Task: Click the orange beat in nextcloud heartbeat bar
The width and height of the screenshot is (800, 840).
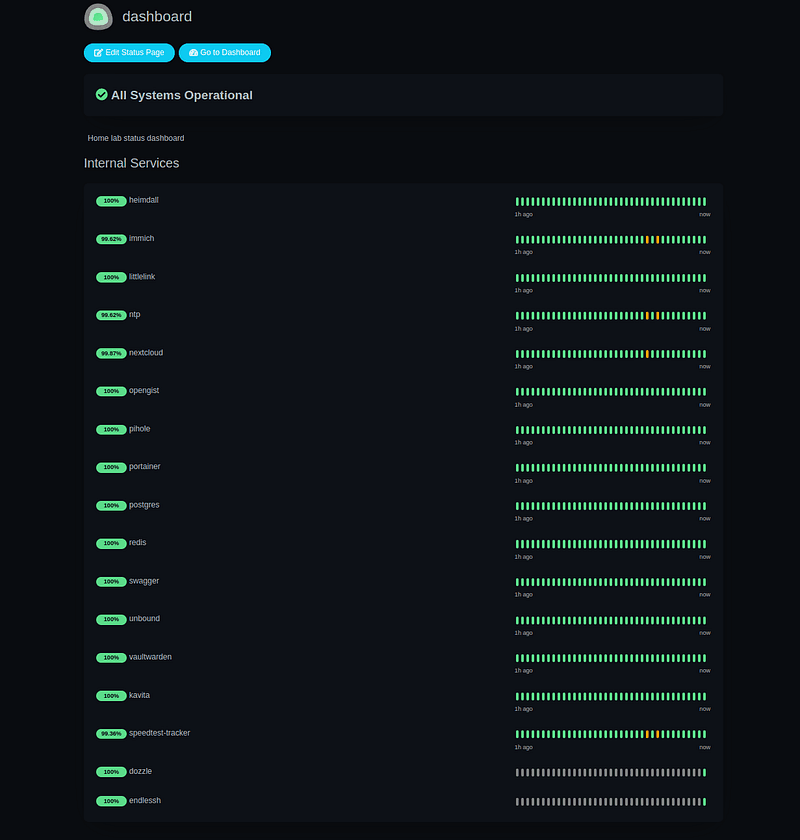Action: tap(648, 354)
